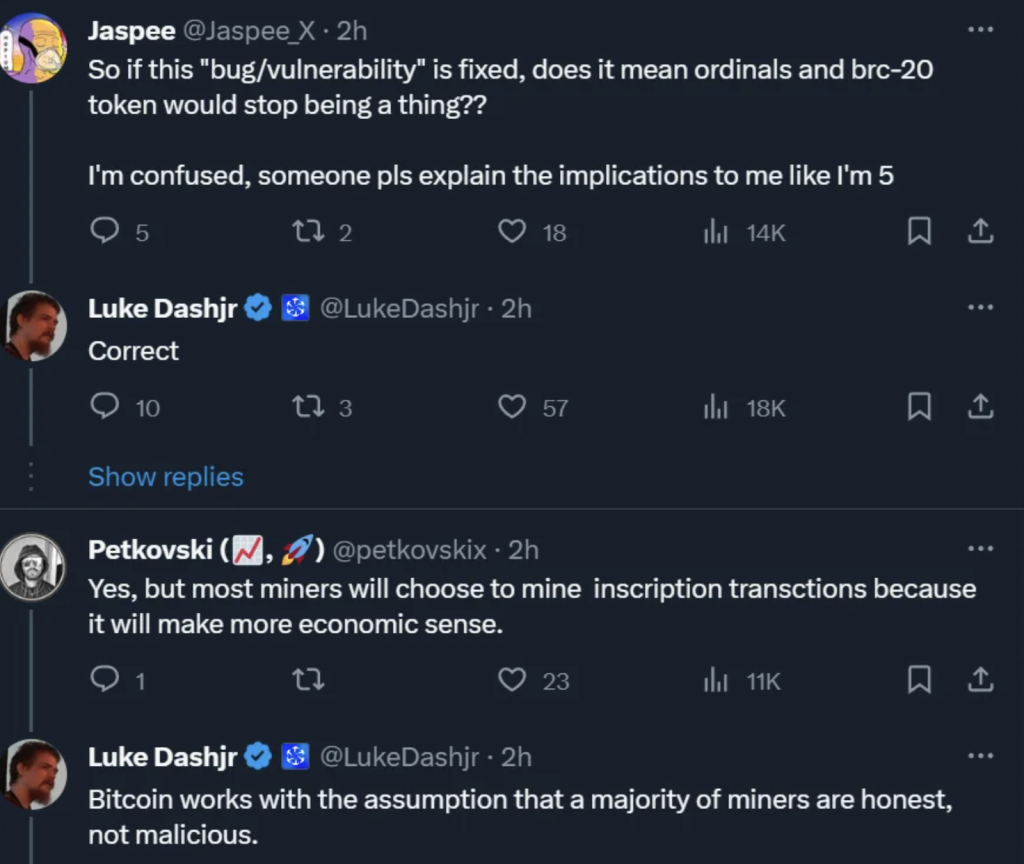
Task: Open more options on Jaspee's tweet
Action: (980, 29)
